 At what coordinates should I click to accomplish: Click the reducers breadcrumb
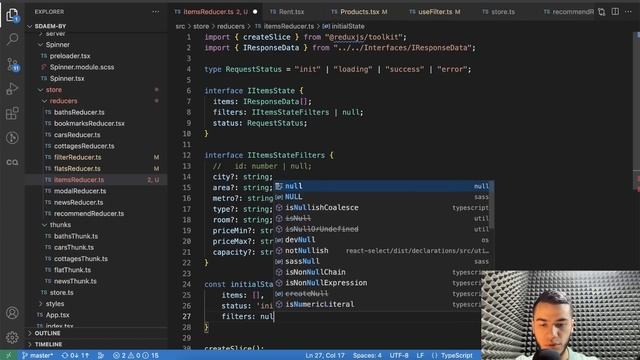tap(231, 26)
